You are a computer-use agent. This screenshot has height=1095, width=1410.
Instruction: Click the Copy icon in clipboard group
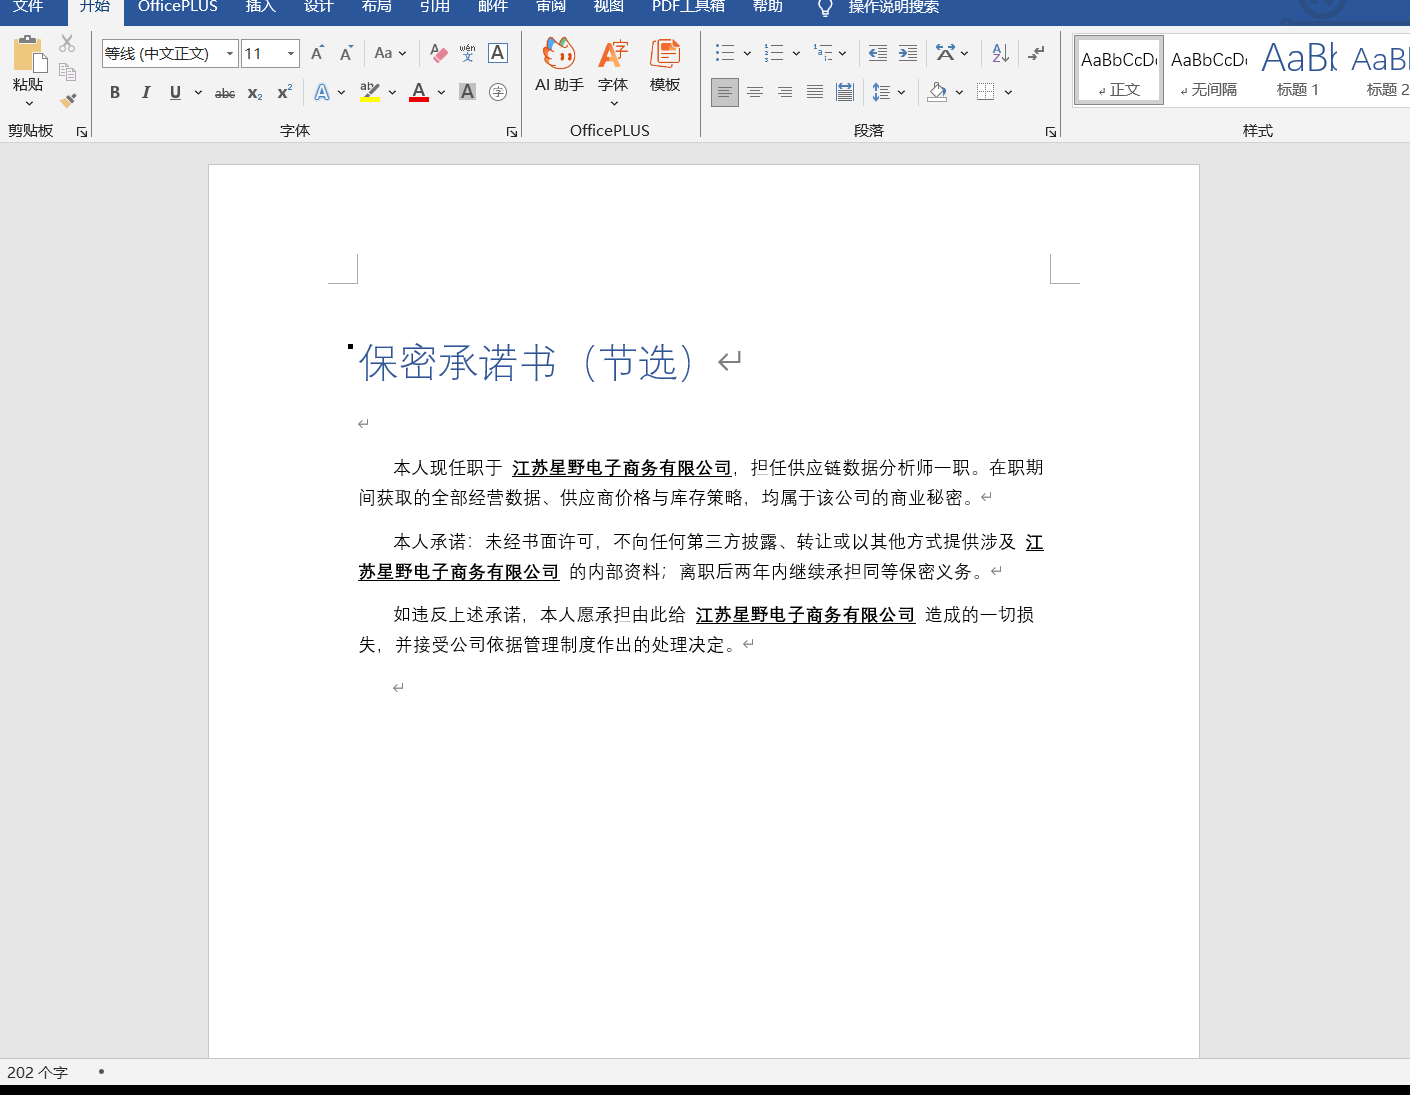(67, 72)
